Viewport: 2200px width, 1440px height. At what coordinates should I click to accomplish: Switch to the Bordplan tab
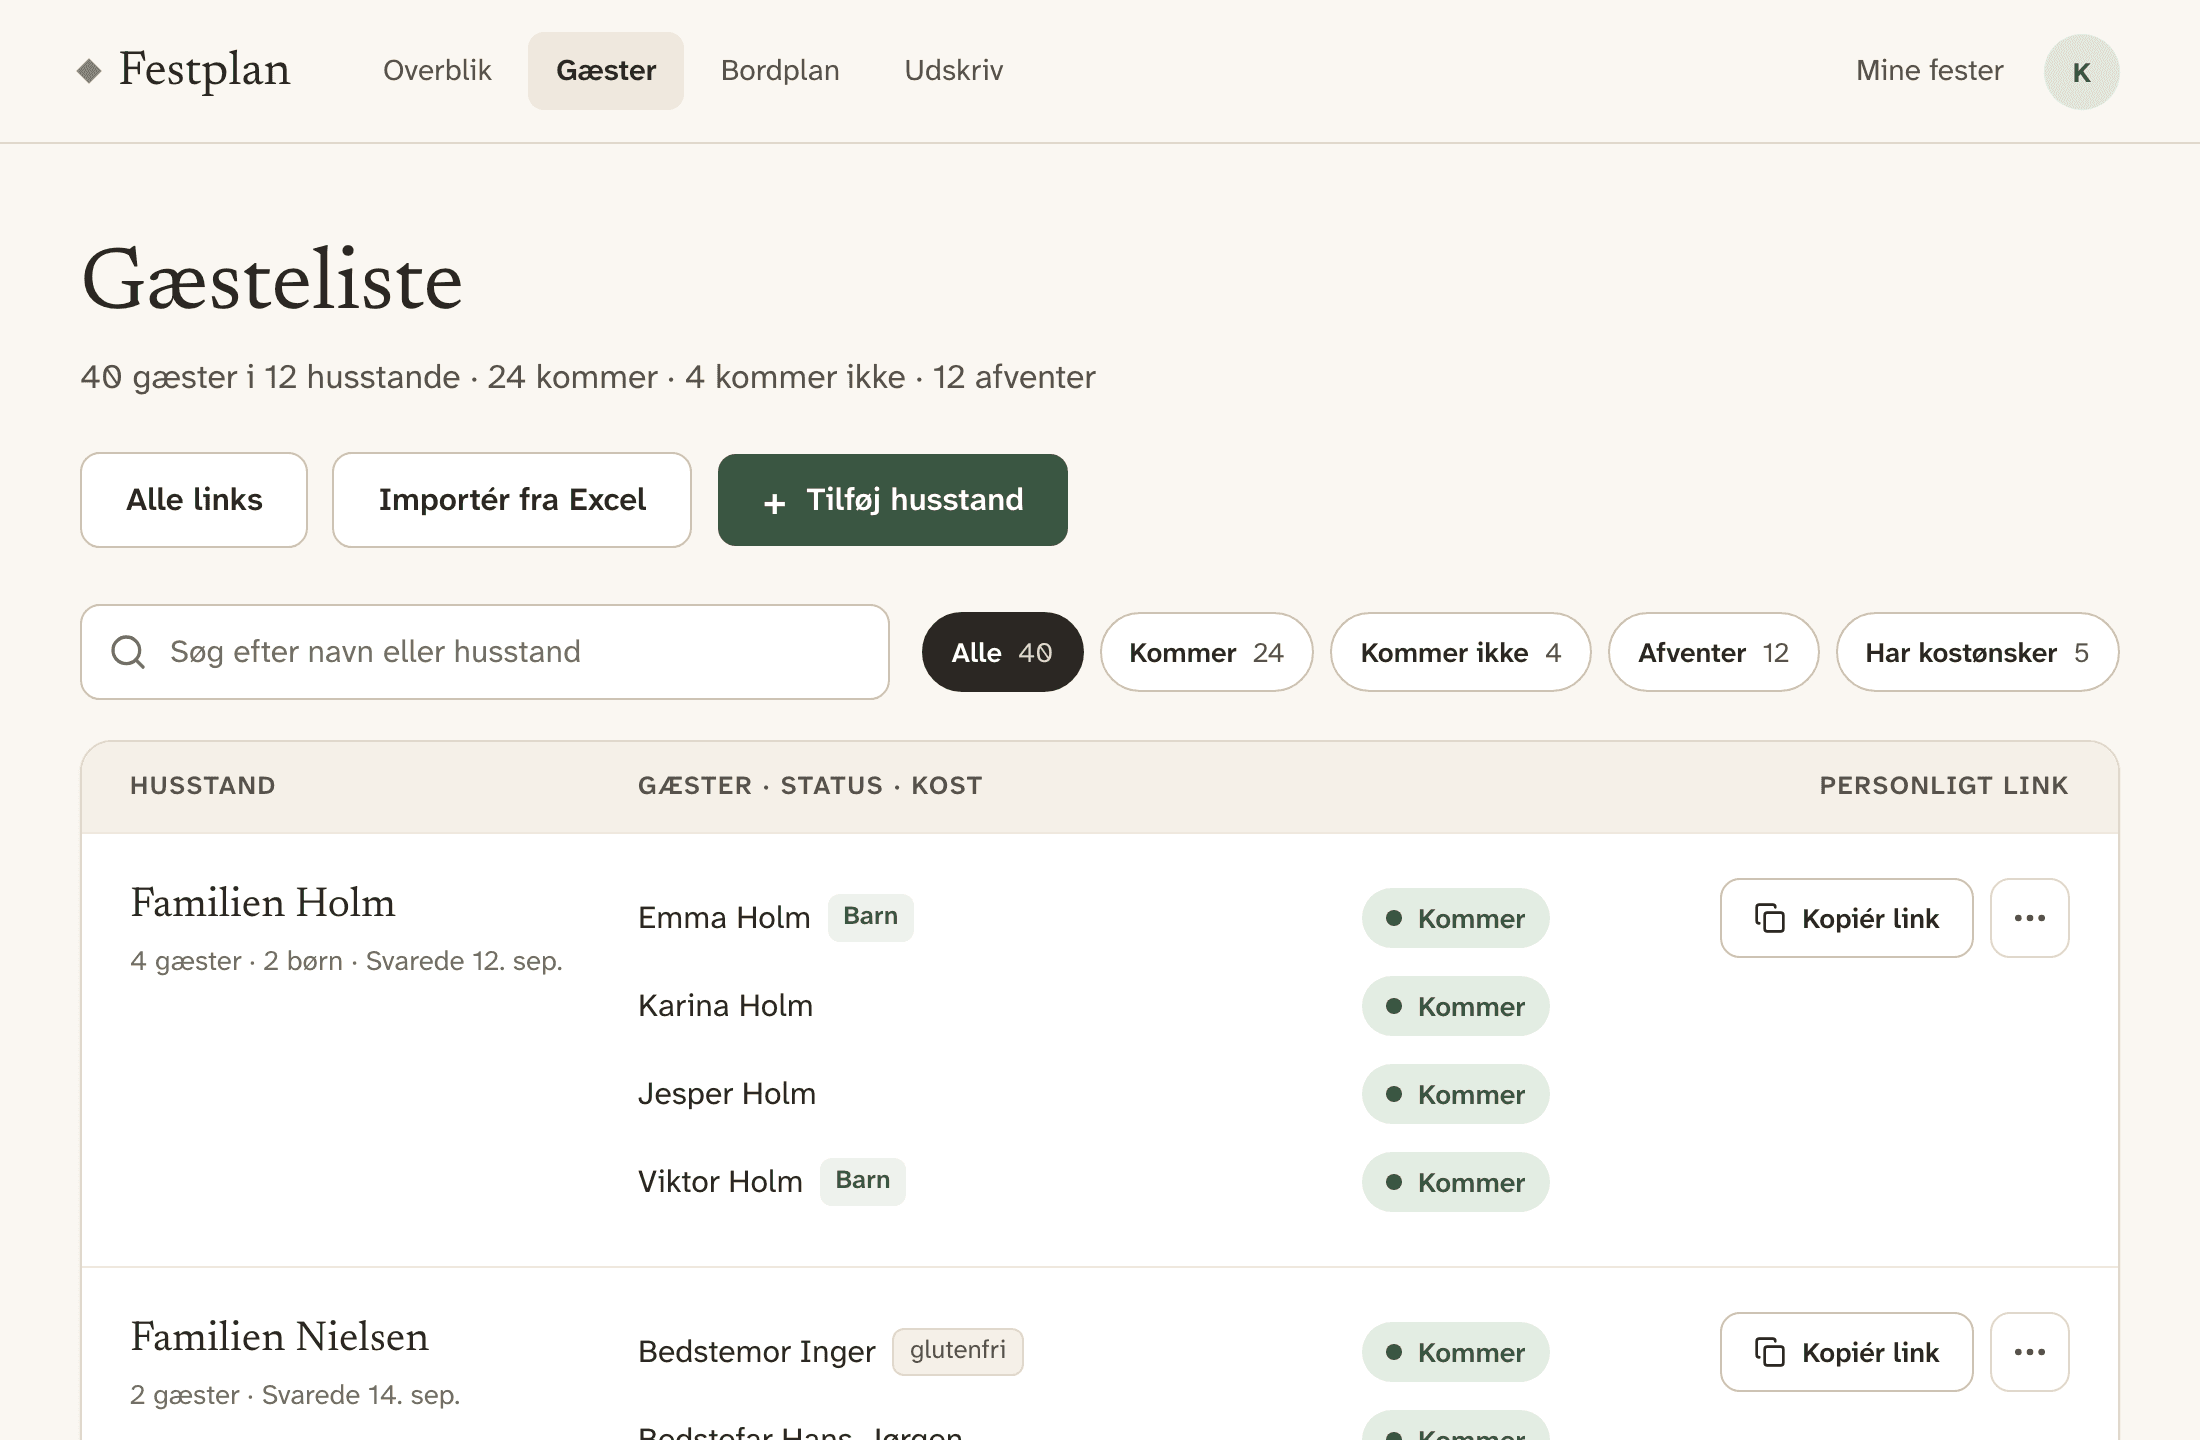click(x=780, y=71)
